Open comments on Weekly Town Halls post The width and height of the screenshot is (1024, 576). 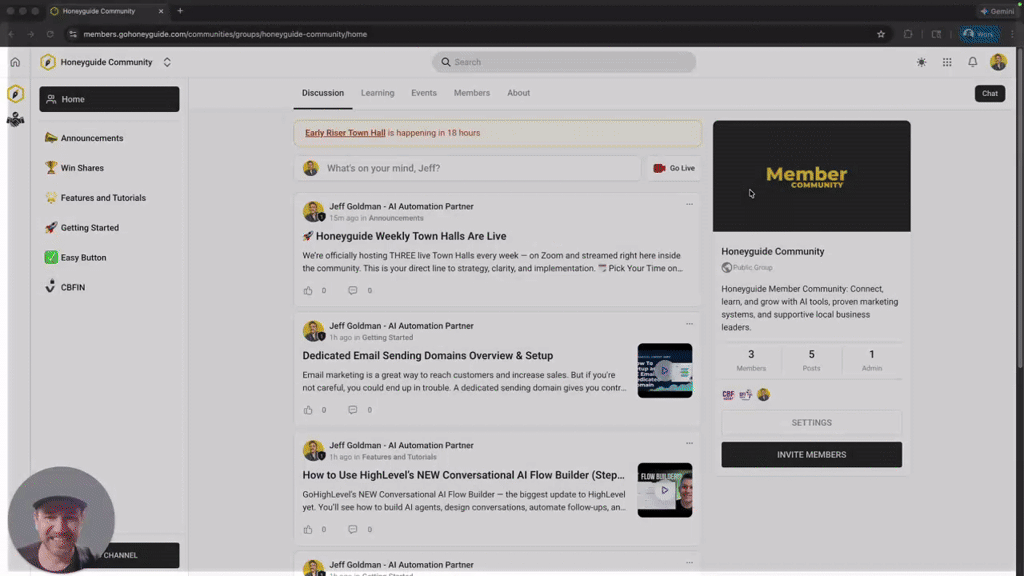tap(353, 291)
